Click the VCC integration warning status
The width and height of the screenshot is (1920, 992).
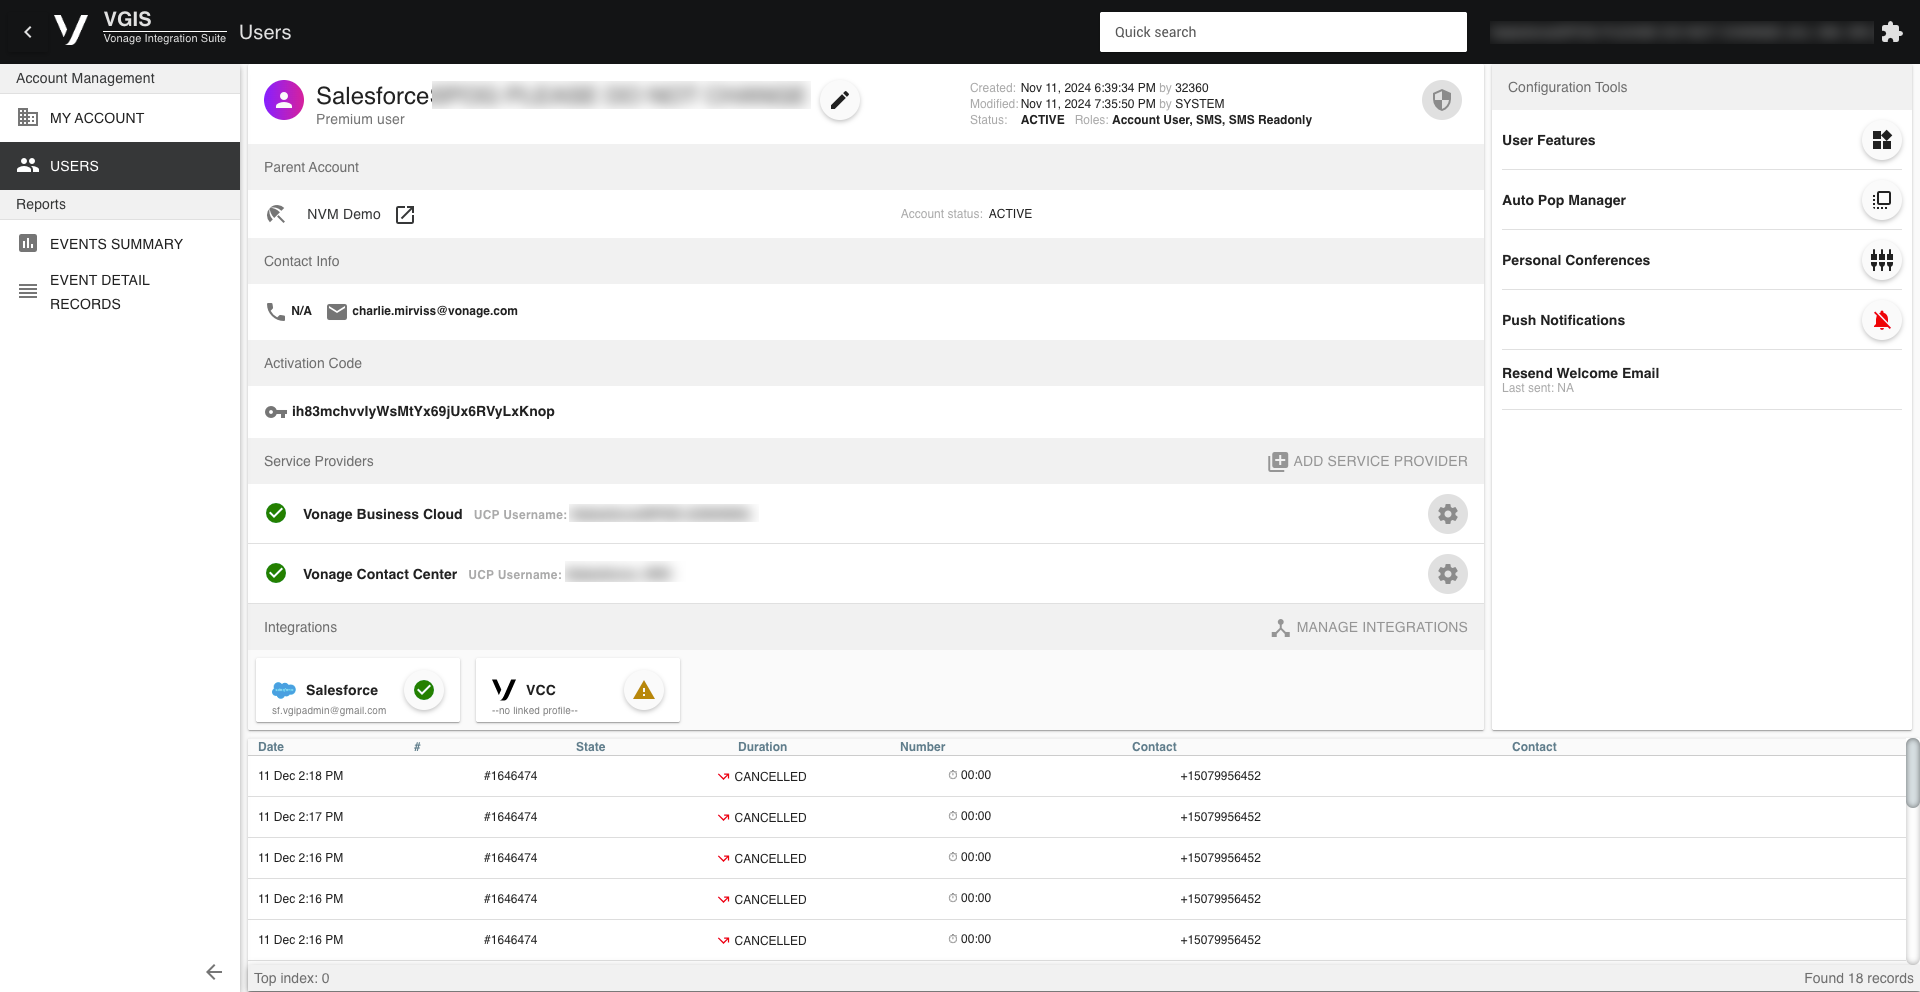[x=644, y=690]
